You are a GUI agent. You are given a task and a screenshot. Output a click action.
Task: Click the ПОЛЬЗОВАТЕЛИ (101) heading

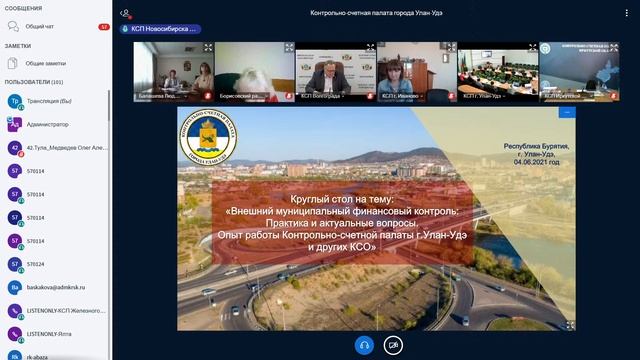[x=34, y=82]
